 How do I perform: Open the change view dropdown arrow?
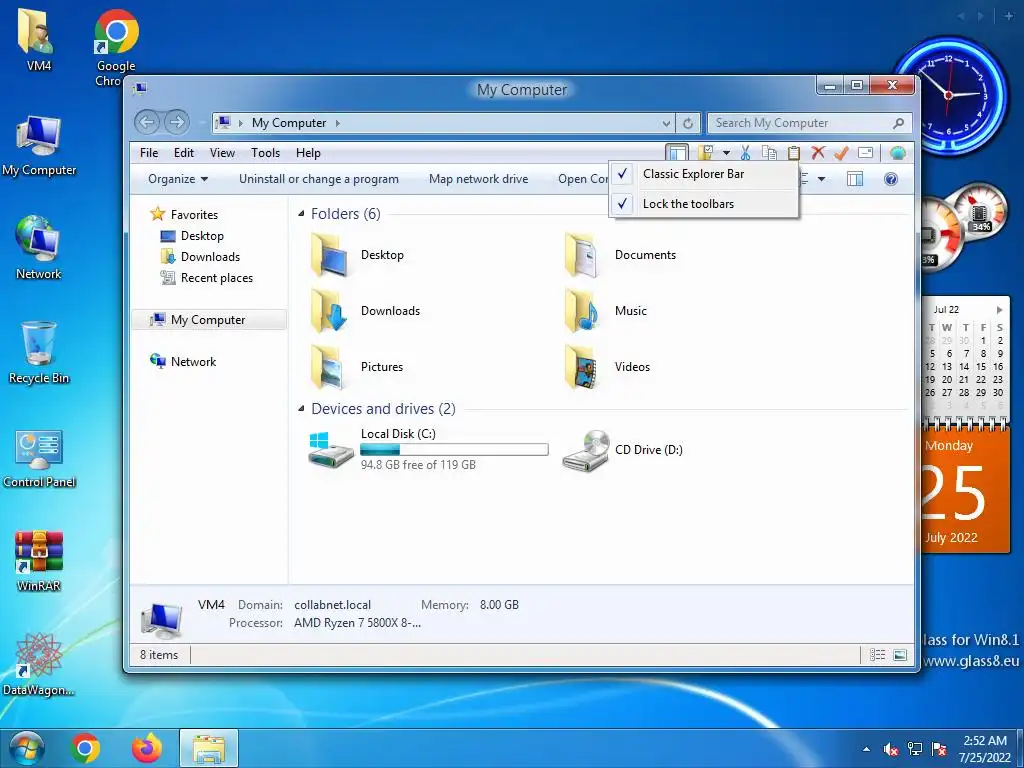pos(822,179)
